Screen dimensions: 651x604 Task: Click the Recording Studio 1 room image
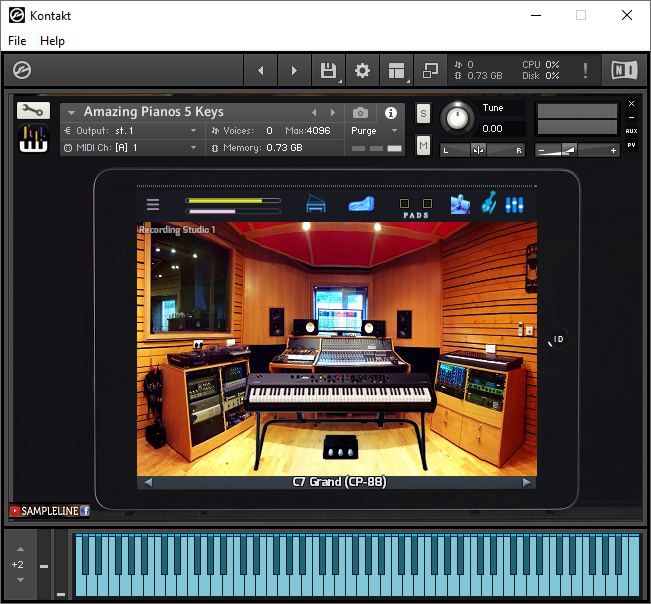(337, 349)
